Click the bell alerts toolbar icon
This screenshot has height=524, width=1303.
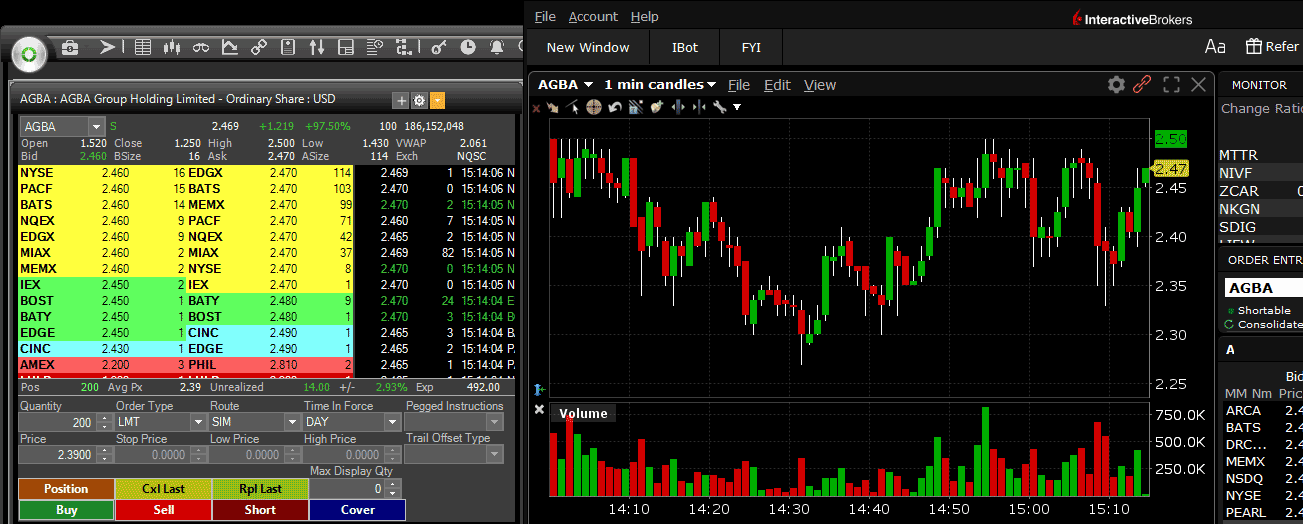tap(496, 47)
